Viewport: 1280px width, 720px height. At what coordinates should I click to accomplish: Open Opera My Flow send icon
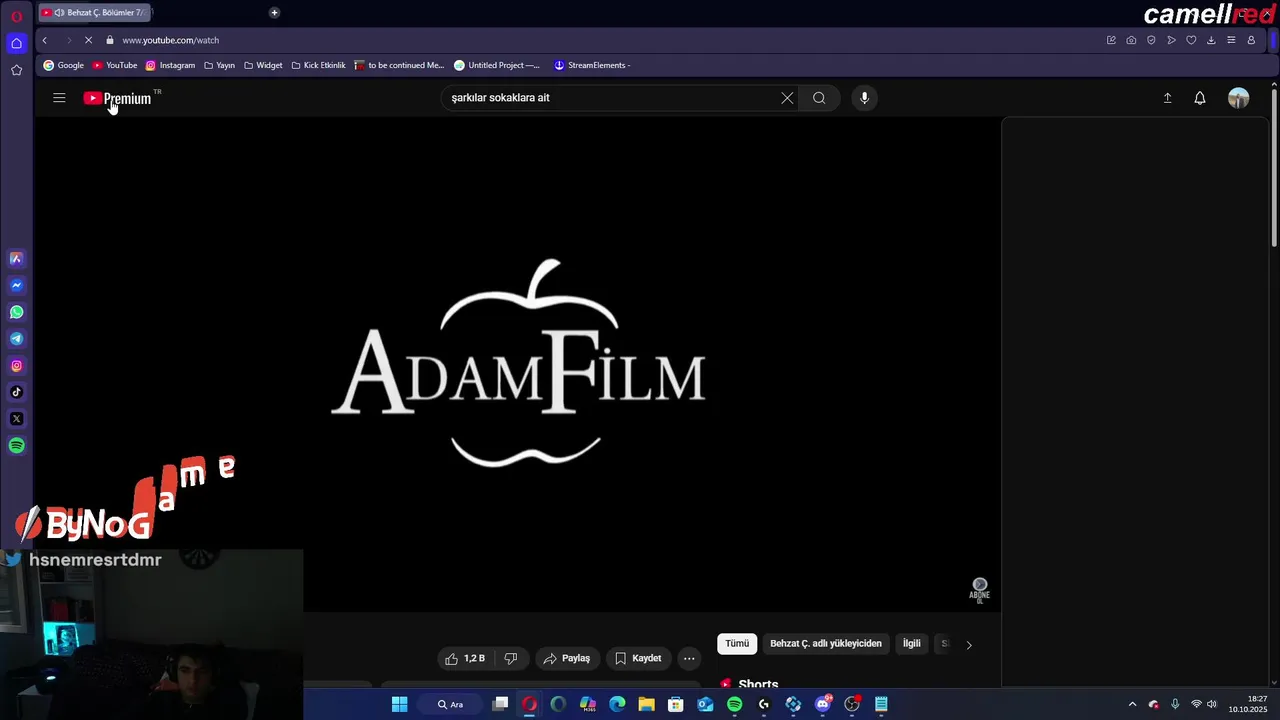coord(1171,40)
